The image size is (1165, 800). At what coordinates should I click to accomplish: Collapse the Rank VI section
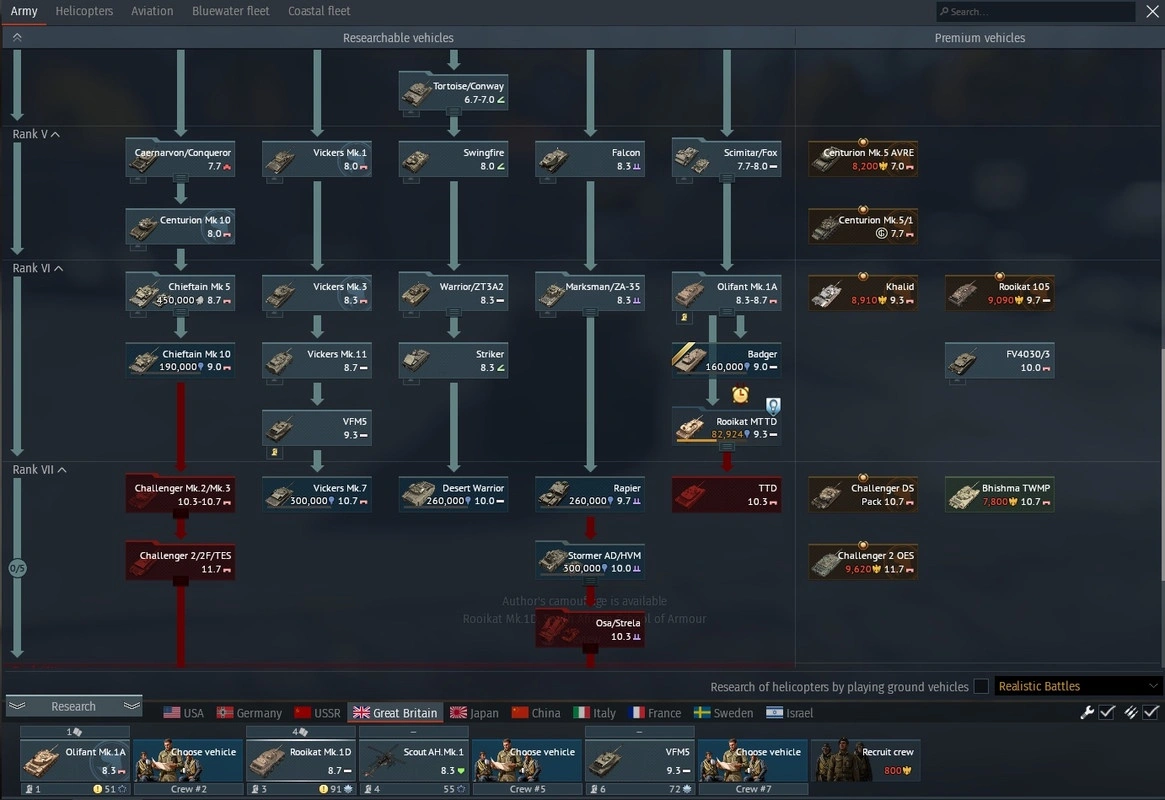57,268
